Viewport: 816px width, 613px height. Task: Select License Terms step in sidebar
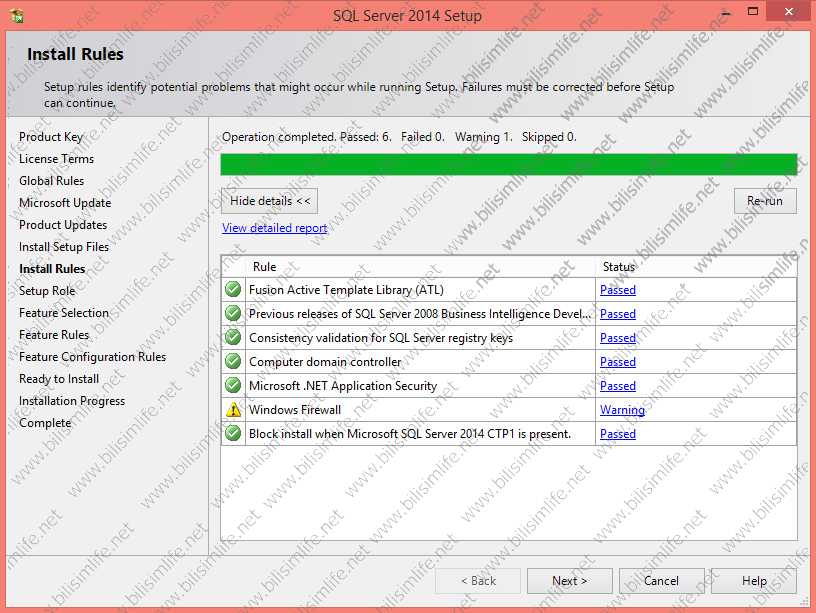(x=56, y=159)
